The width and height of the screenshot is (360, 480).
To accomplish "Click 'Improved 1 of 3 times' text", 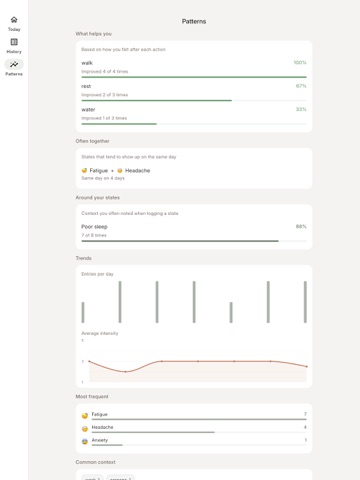I will 104,118.
